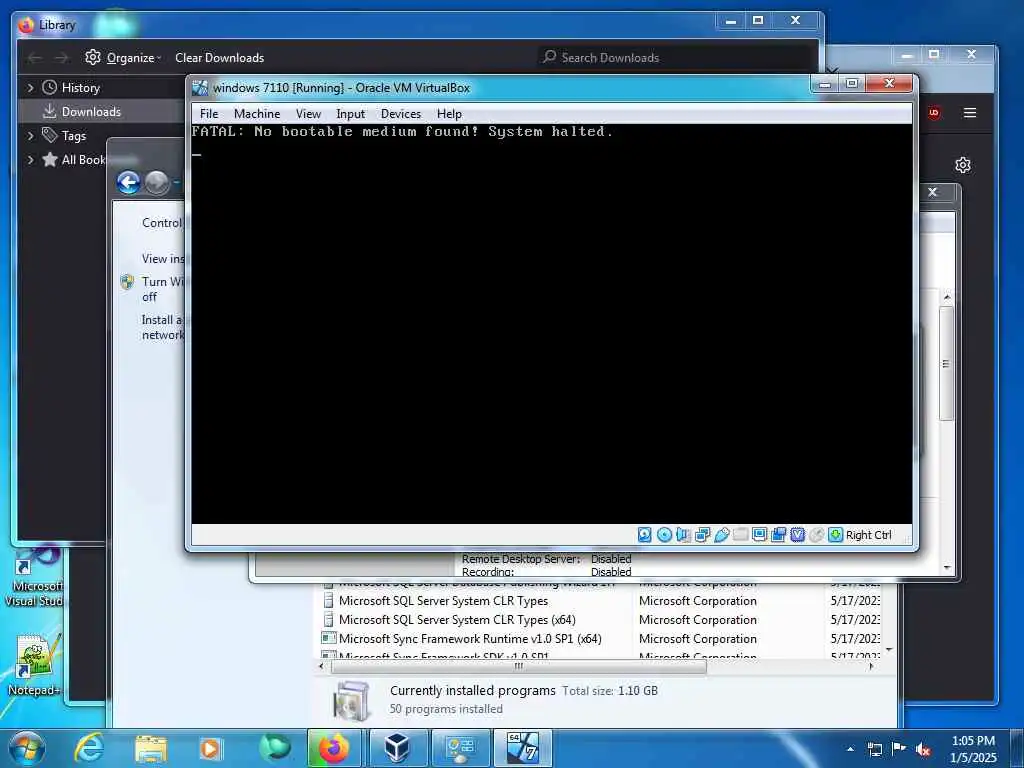Expand the History tree item in Library
Screen dimensions: 1024x768
(30, 88)
